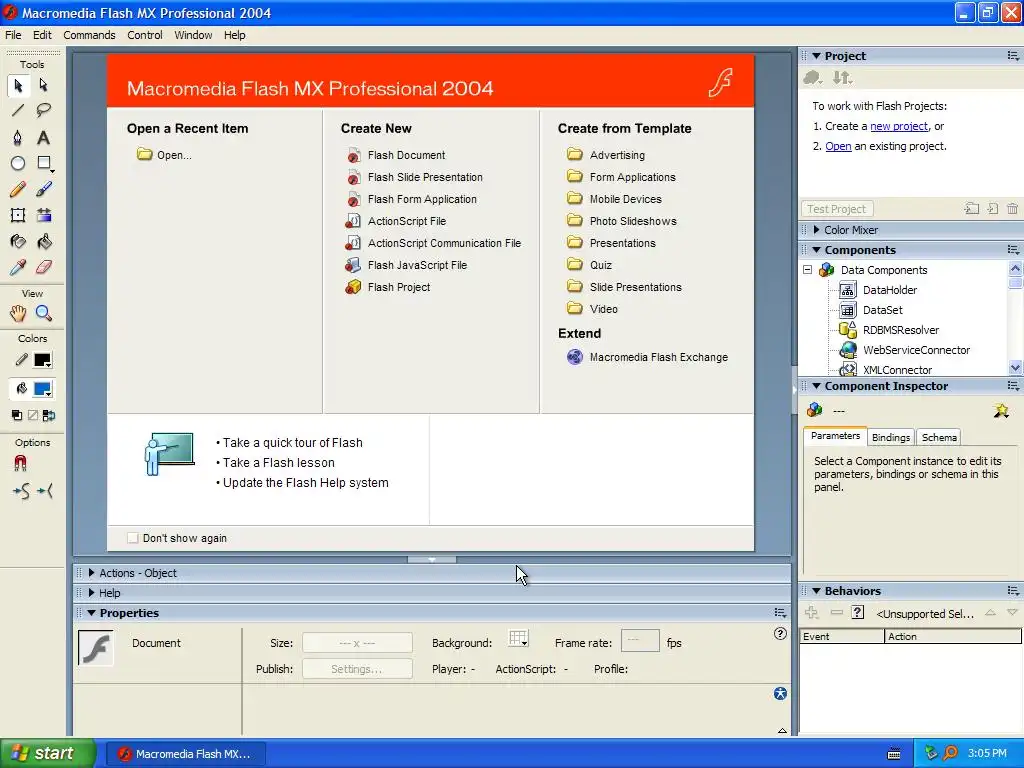The width and height of the screenshot is (1024, 768).
Task: Select the Selection arrow tool
Action: tap(18, 86)
